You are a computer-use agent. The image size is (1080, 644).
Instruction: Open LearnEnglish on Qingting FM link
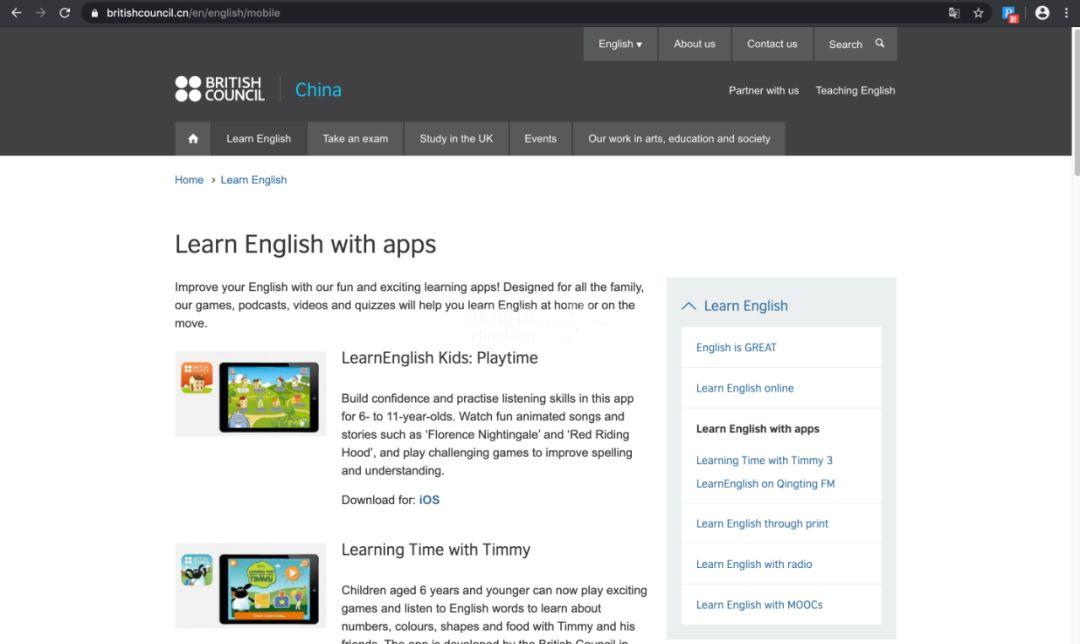[x=765, y=484]
